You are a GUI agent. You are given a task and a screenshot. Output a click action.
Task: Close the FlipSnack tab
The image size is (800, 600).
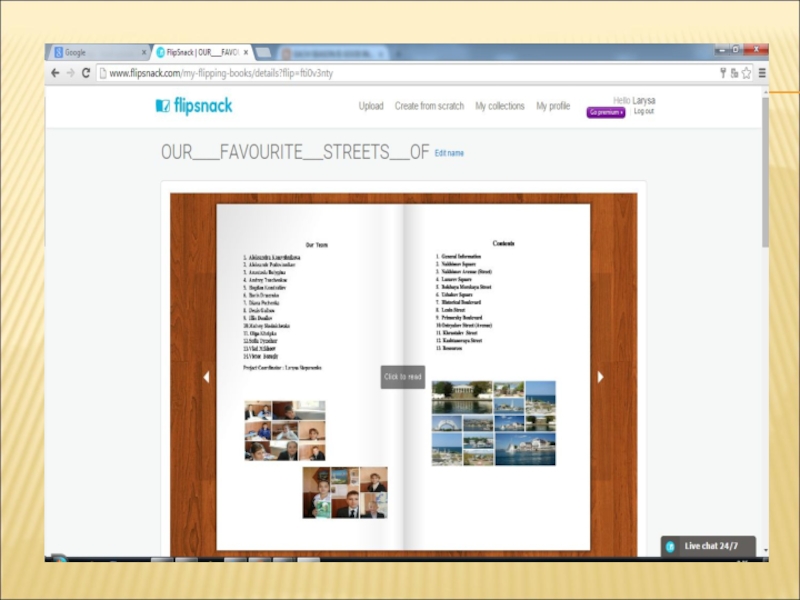point(246,53)
